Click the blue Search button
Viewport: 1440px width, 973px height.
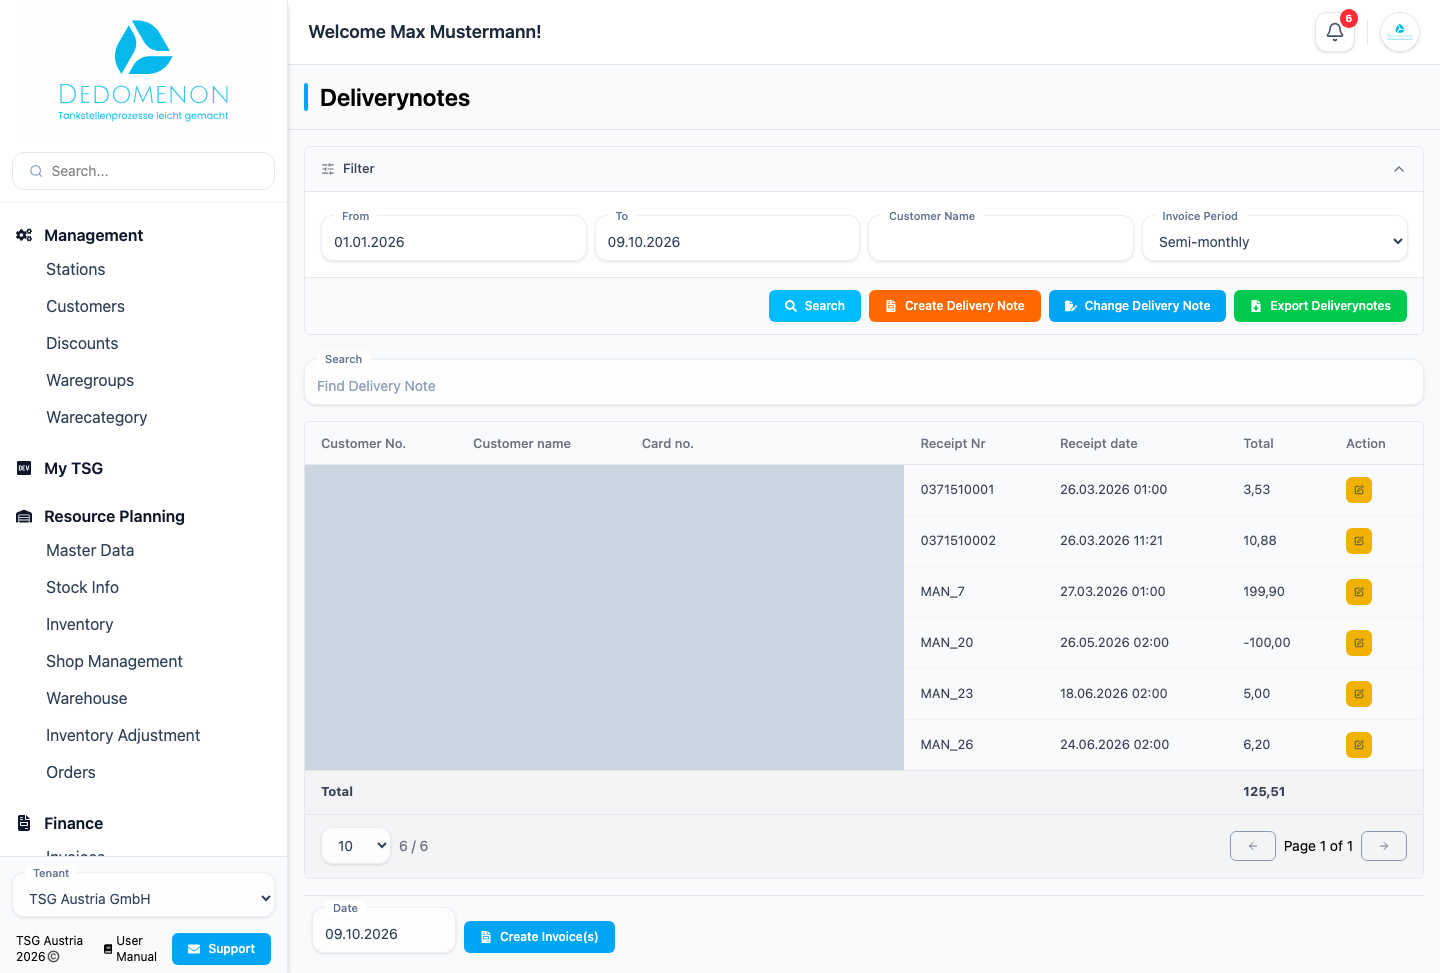pos(814,306)
